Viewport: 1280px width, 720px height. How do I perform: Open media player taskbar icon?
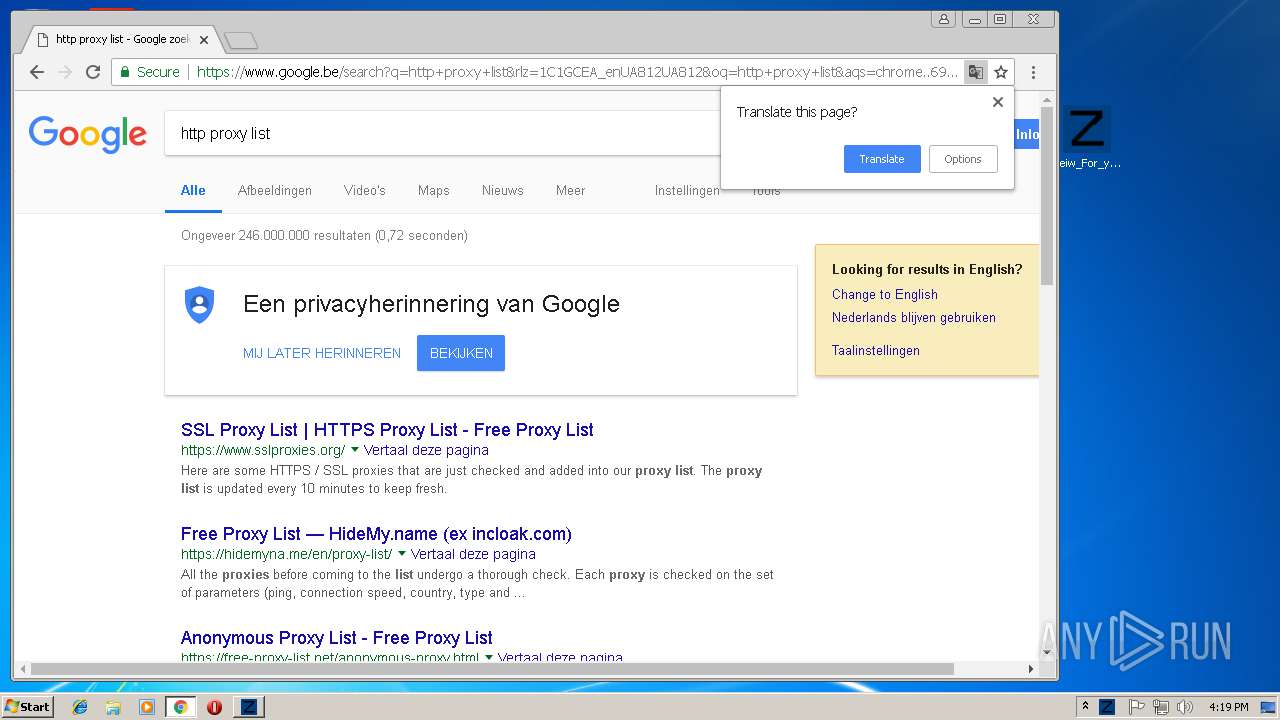tap(147, 707)
